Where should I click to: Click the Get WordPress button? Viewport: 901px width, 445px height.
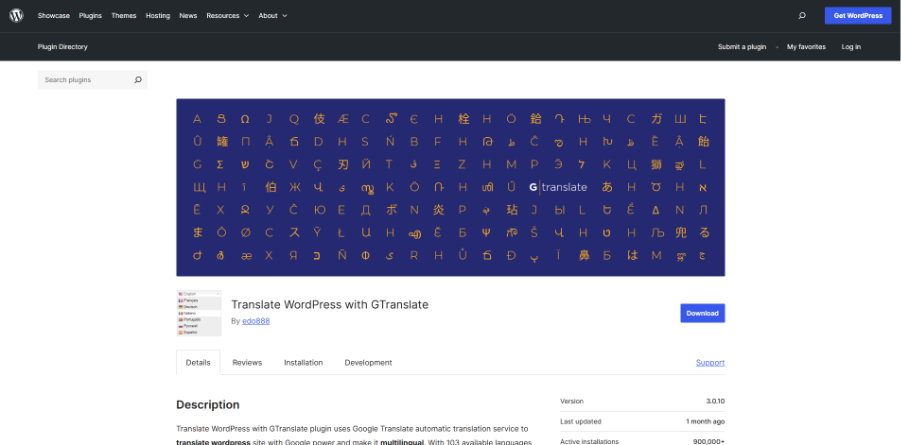click(x=858, y=16)
